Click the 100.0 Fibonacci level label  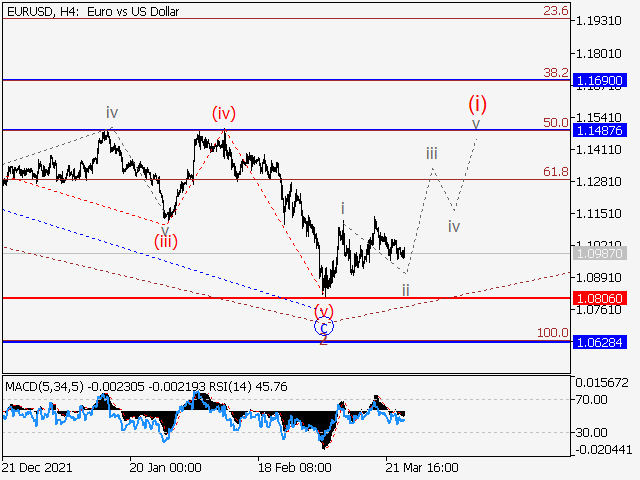click(552, 333)
